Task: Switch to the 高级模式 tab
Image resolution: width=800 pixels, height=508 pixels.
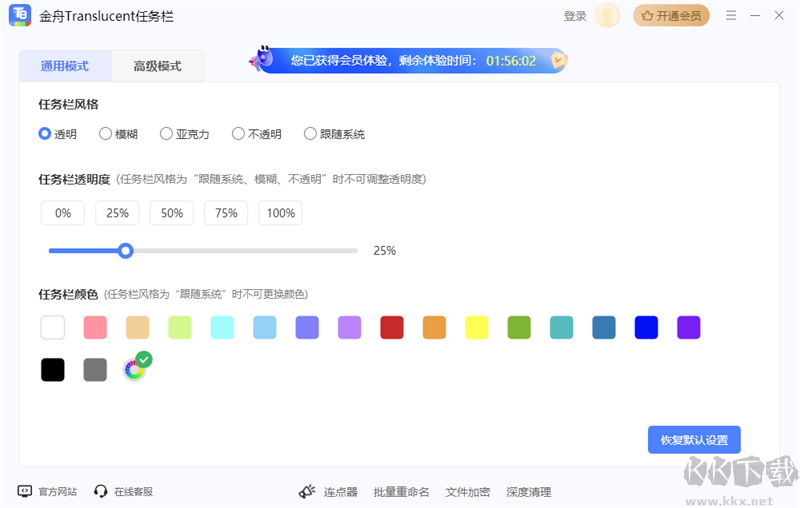Action: 158,66
